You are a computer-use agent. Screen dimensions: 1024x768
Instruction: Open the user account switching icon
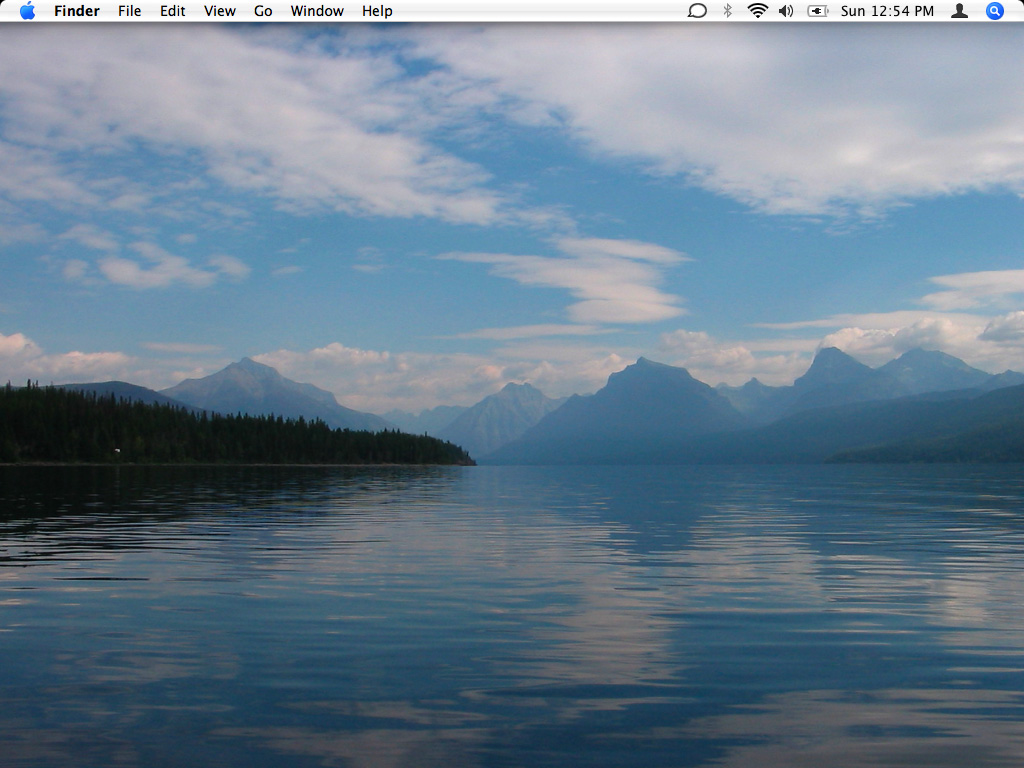(x=959, y=10)
